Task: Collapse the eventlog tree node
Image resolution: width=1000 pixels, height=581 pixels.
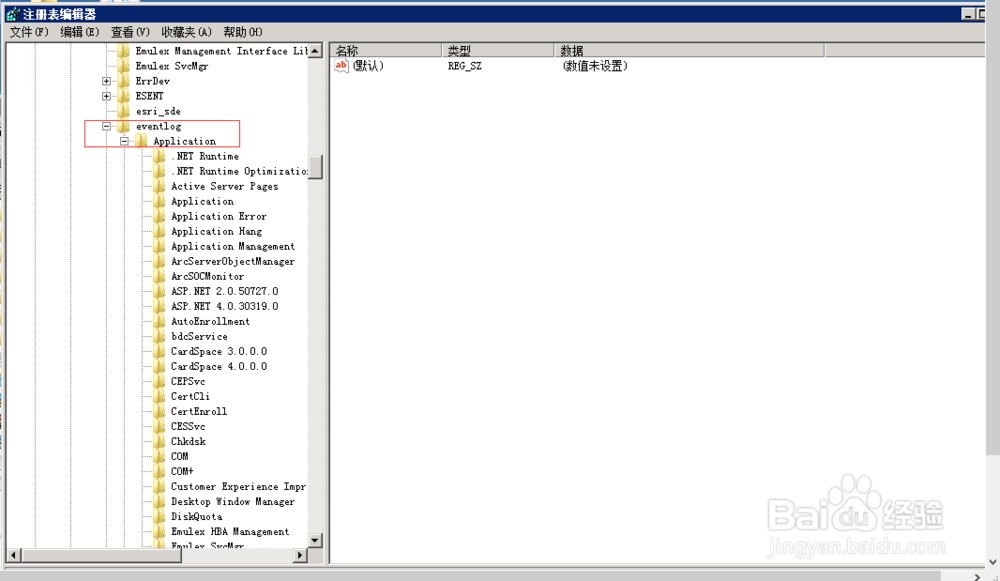Action: [107, 126]
